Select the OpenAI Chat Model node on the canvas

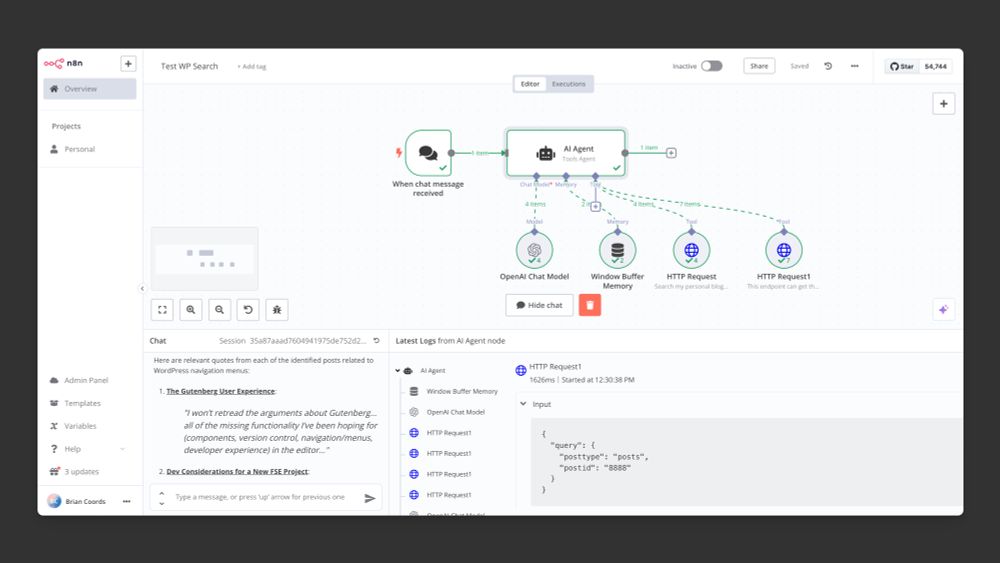coord(534,250)
